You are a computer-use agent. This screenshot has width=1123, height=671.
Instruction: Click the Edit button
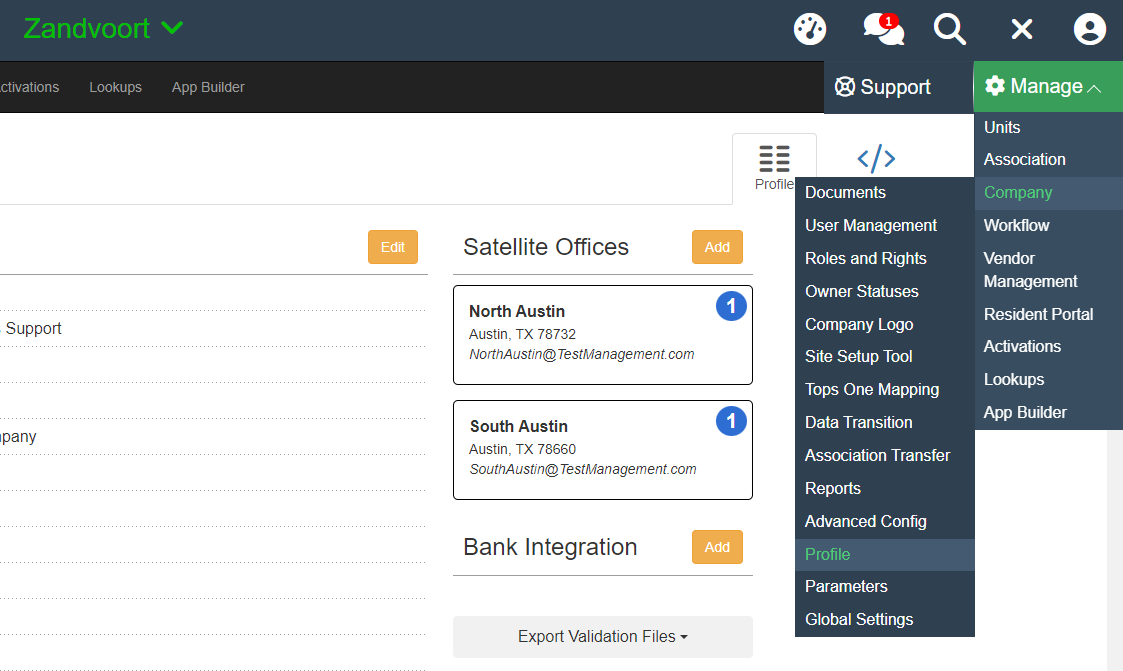392,247
